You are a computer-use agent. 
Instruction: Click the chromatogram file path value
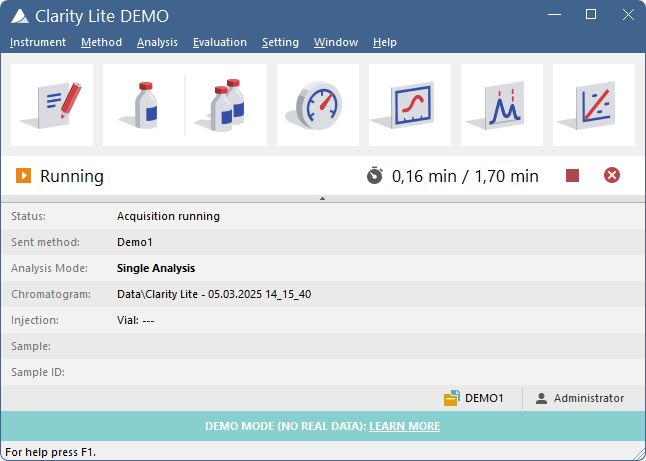[x=214, y=294]
